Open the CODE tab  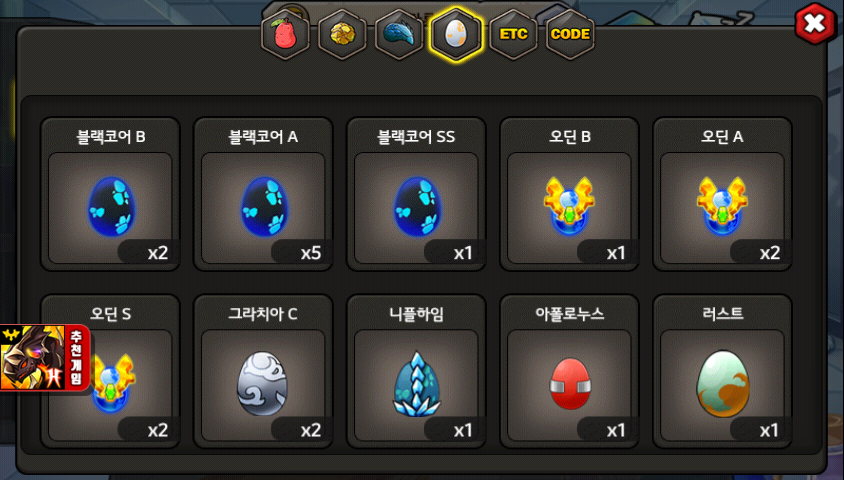pyautogui.click(x=570, y=34)
